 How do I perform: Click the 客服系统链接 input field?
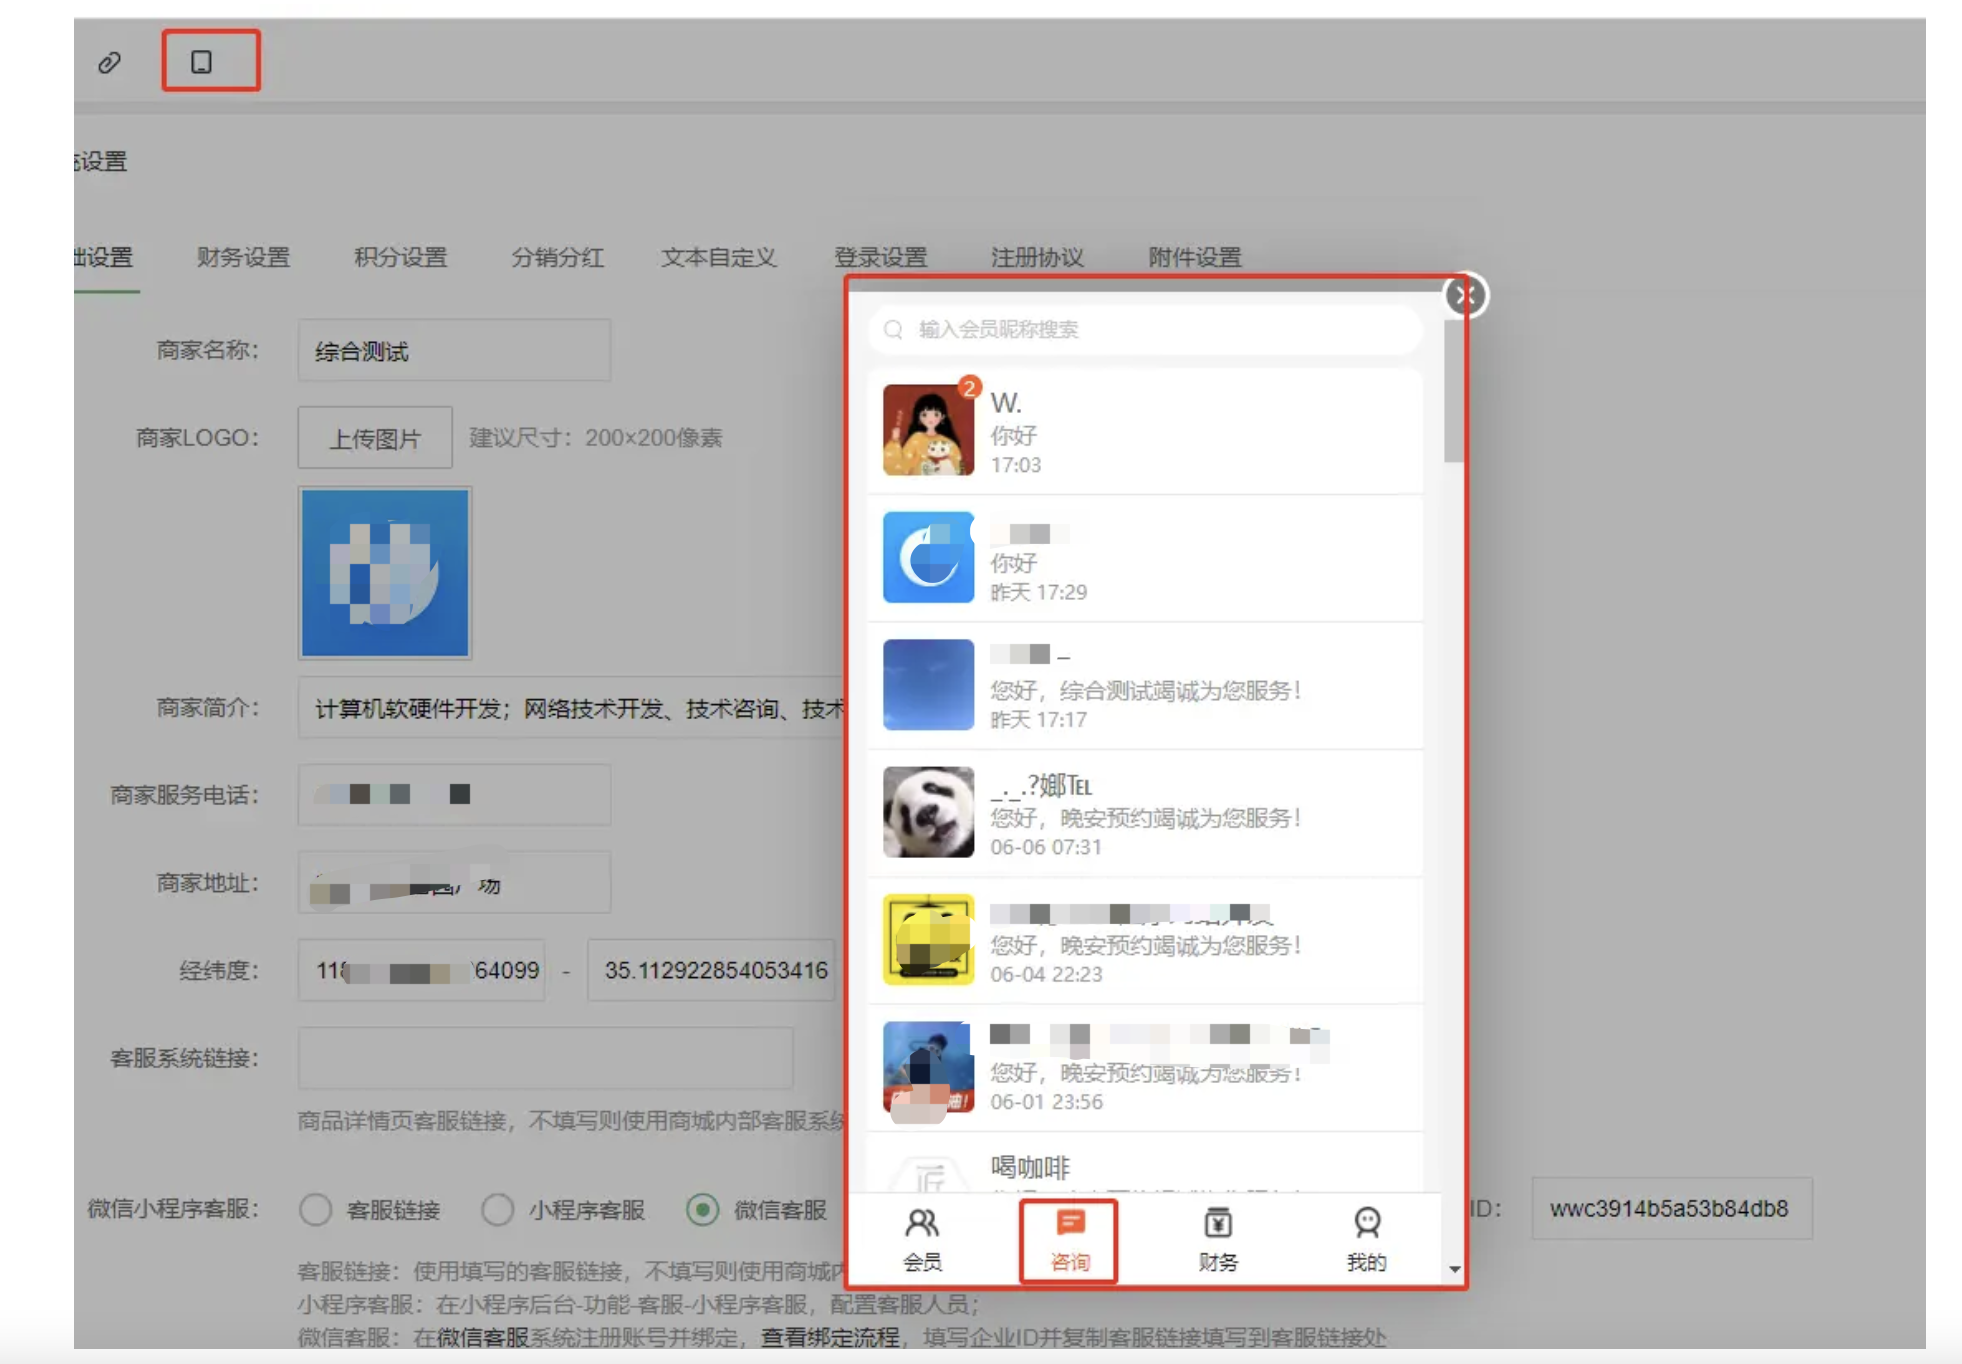click(545, 1058)
